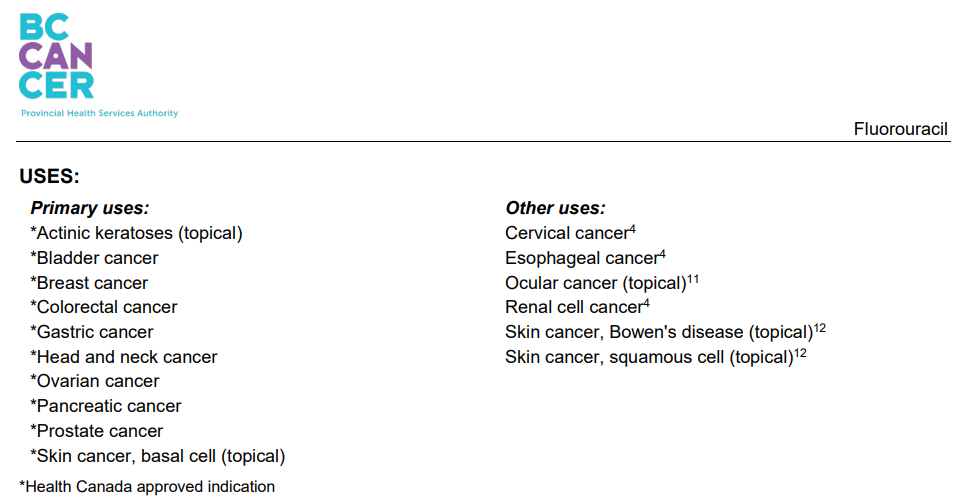961x502 pixels.
Task: Click reference 12 after Bowen's disease
Action: point(819,329)
